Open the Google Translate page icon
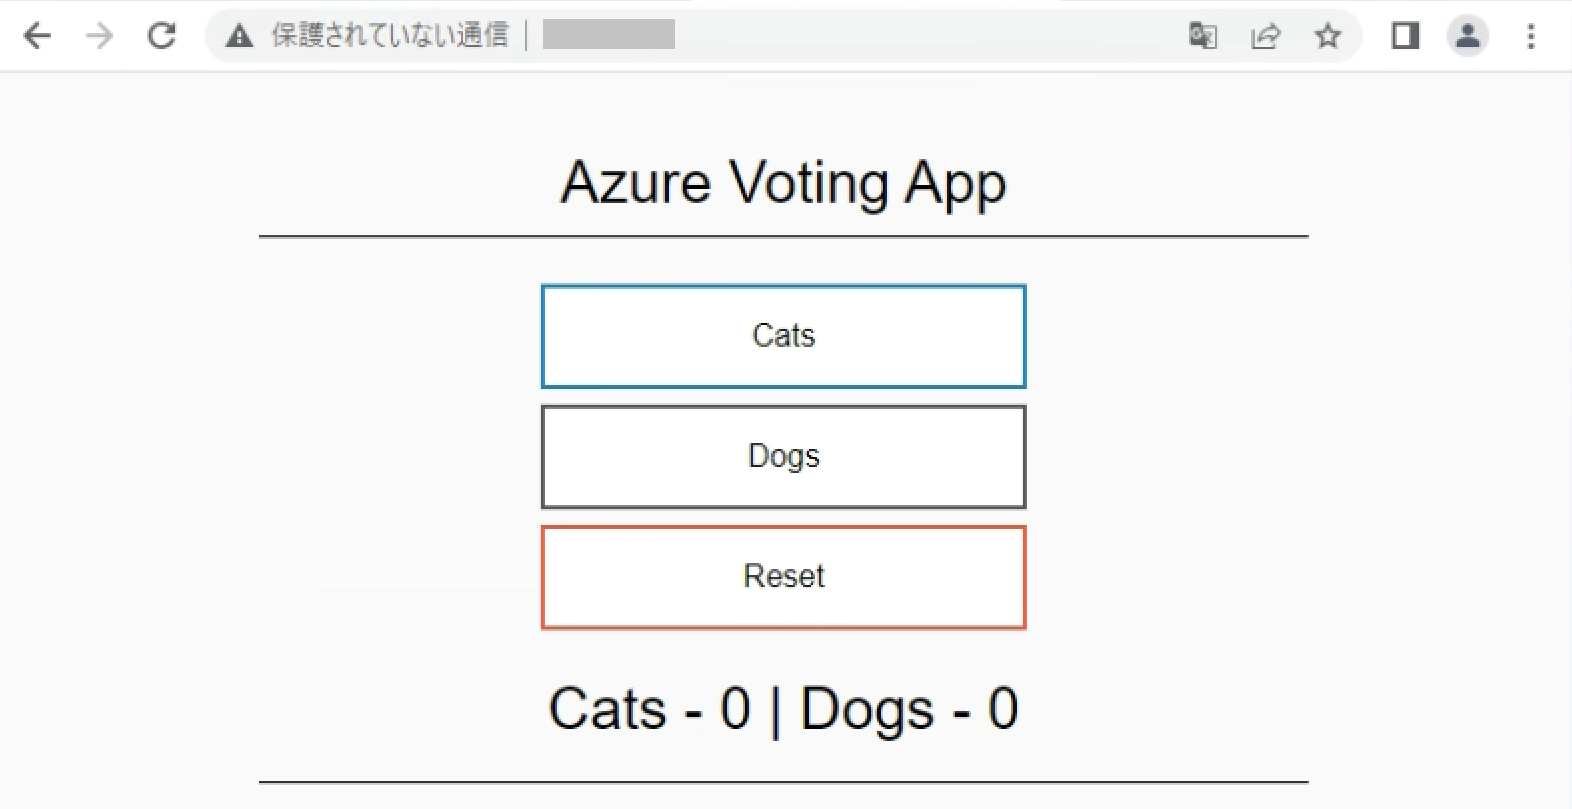The image size is (1572, 809). 1203,36
